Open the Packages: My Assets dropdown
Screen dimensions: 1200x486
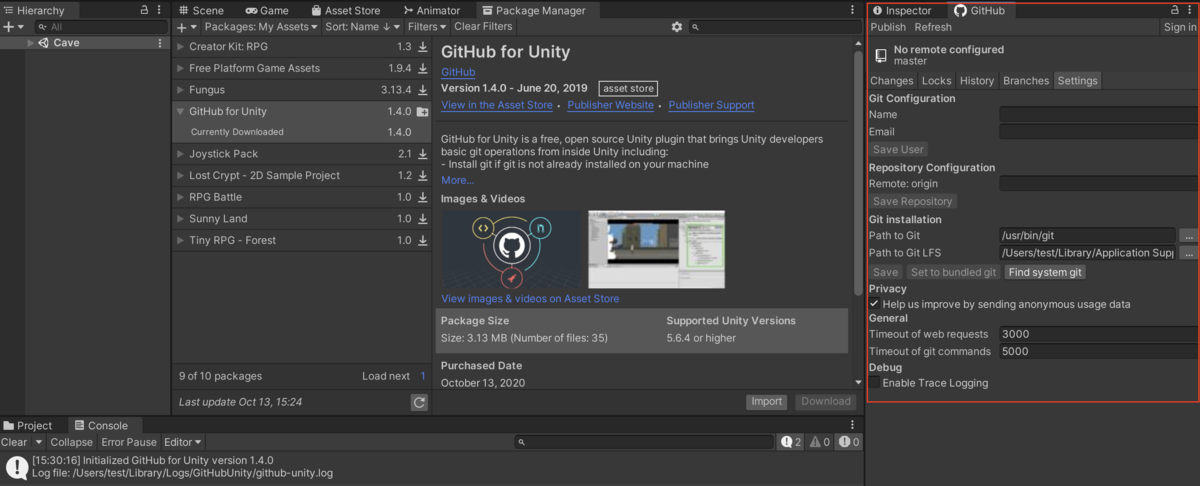(260, 27)
